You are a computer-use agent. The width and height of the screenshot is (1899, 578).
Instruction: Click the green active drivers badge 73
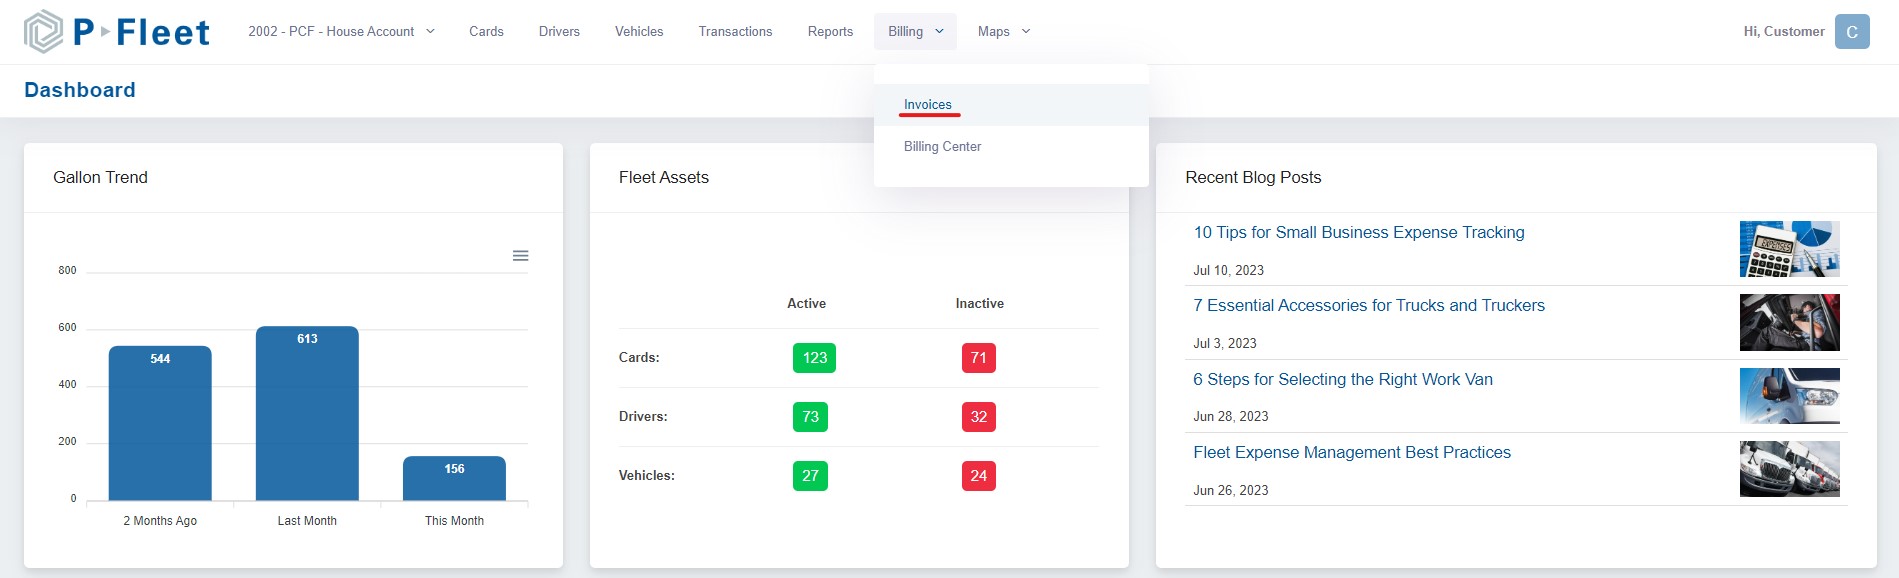click(810, 417)
